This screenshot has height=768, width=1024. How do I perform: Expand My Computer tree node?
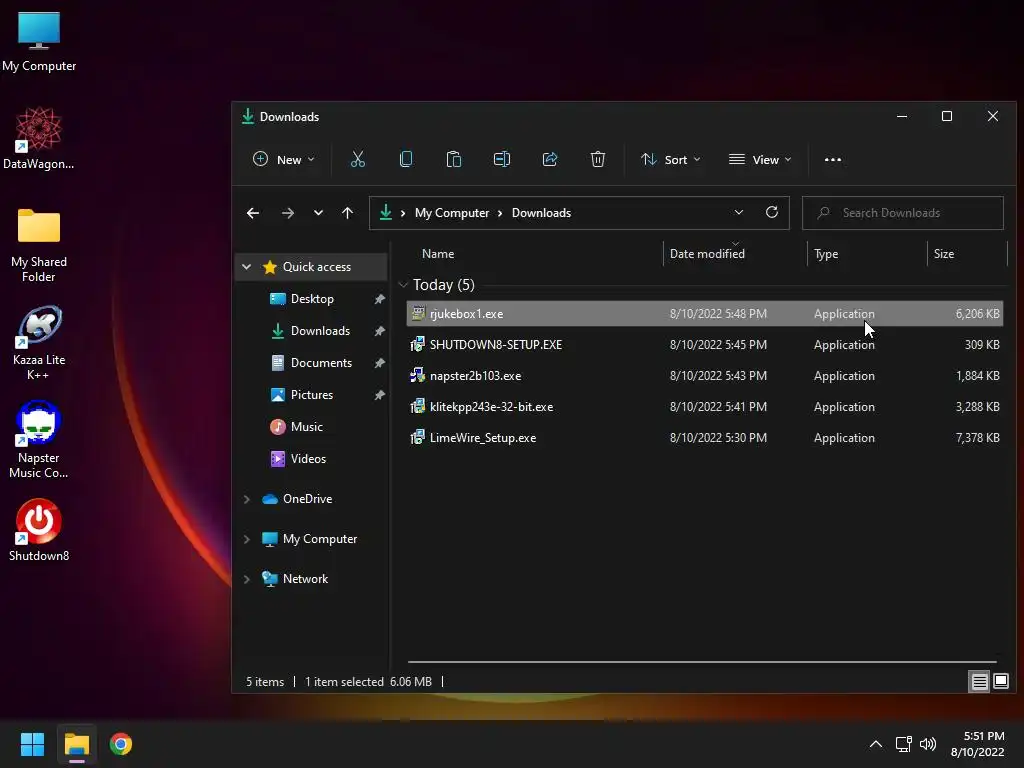[x=246, y=539]
